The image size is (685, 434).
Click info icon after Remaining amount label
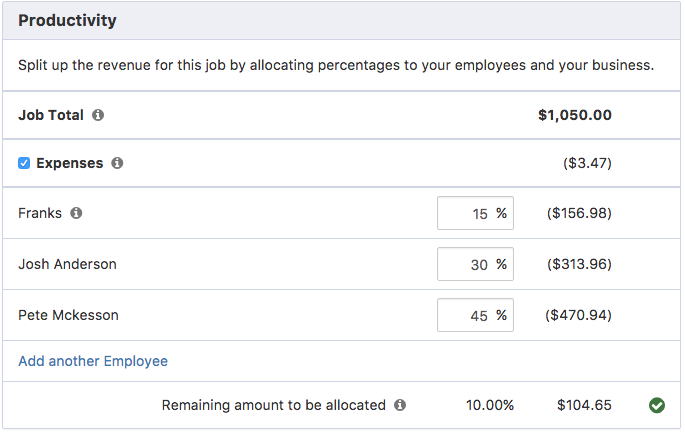pos(400,405)
